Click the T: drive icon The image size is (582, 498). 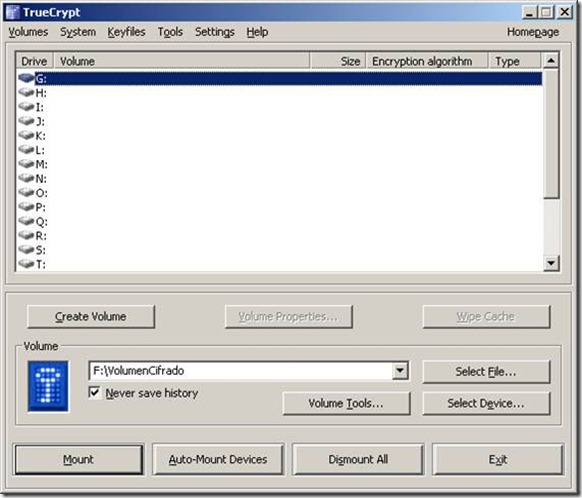tap(26, 264)
